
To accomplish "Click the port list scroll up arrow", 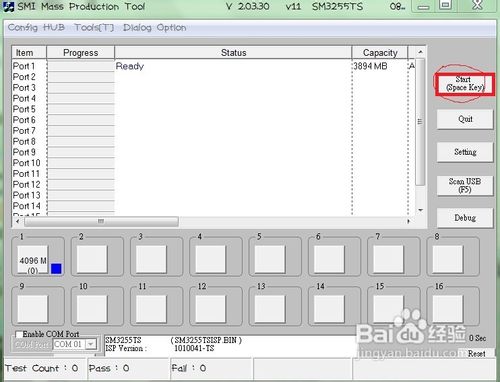I will (x=421, y=52).
